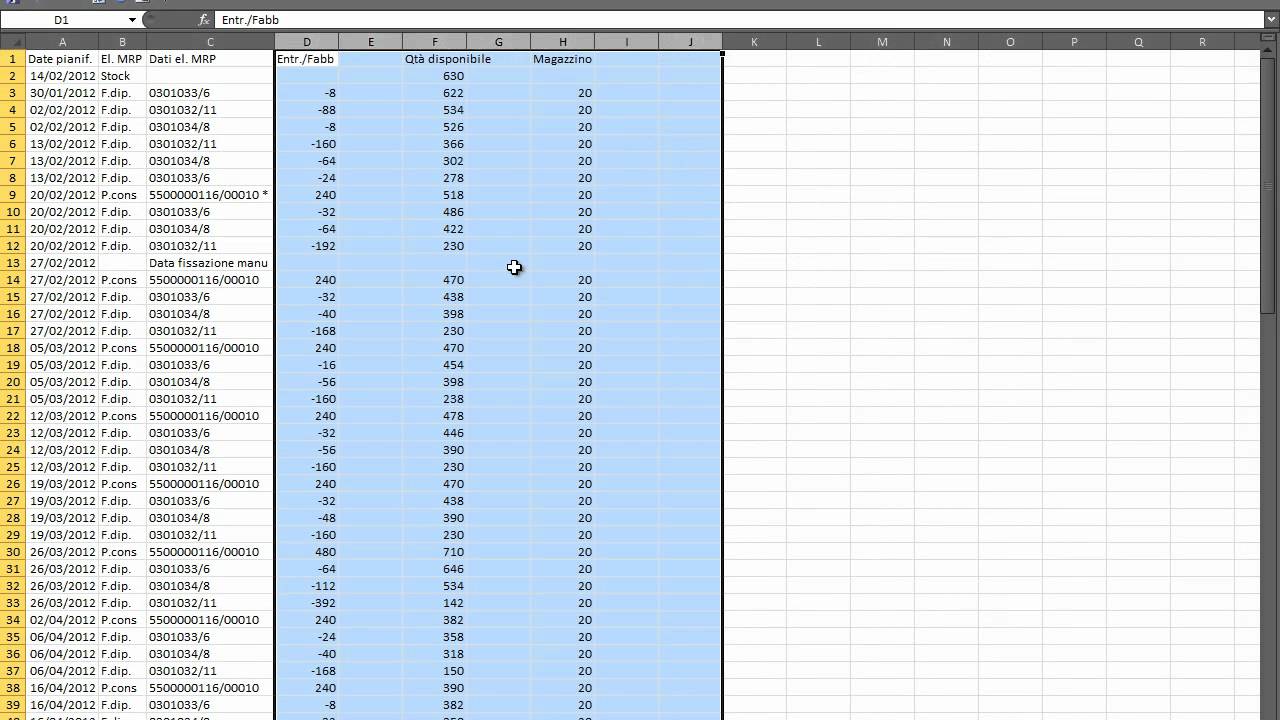Click the cell with value 518
The image size is (1280, 720).
pyautogui.click(x=435, y=195)
